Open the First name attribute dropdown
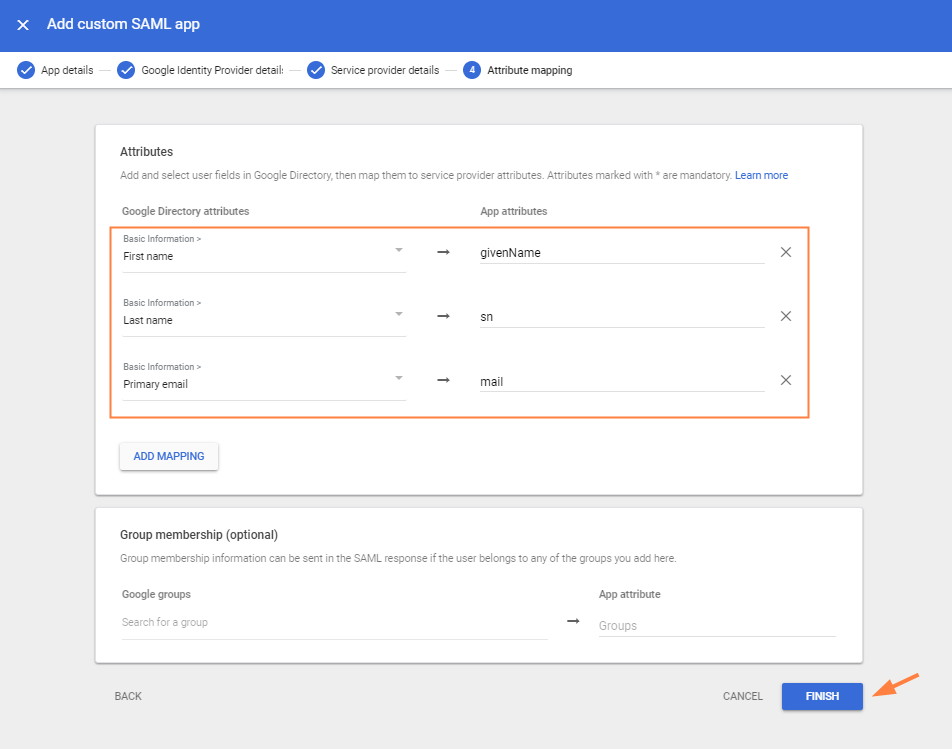The image size is (952, 749). (x=398, y=250)
